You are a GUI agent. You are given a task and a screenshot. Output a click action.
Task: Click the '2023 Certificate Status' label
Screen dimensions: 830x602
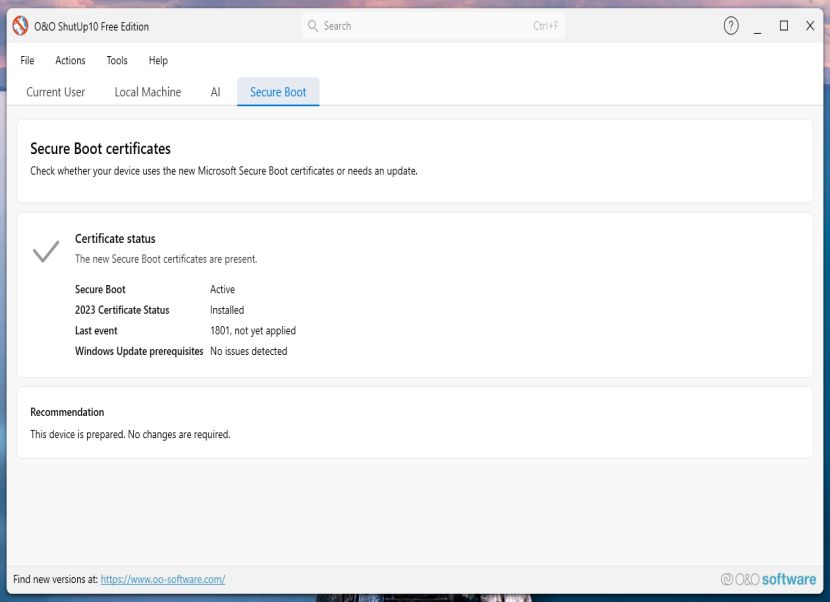point(122,310)
